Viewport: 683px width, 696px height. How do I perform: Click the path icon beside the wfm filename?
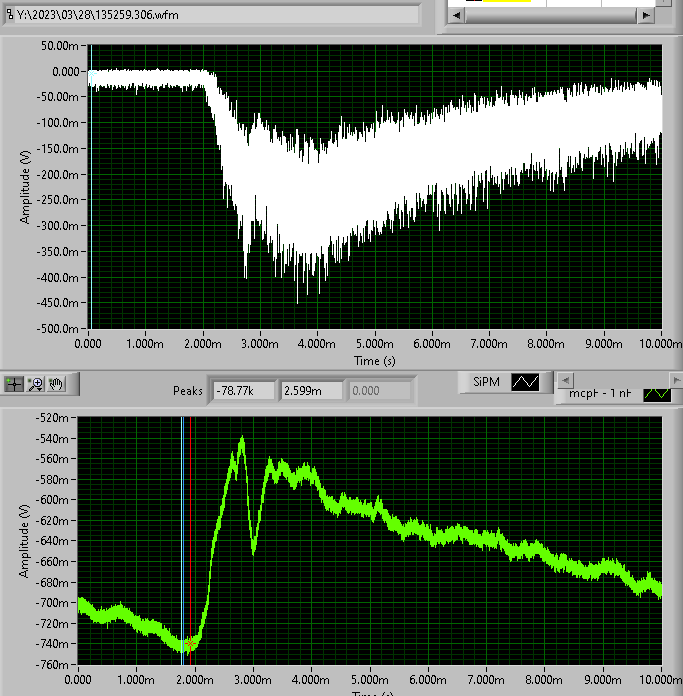point(10,15)
